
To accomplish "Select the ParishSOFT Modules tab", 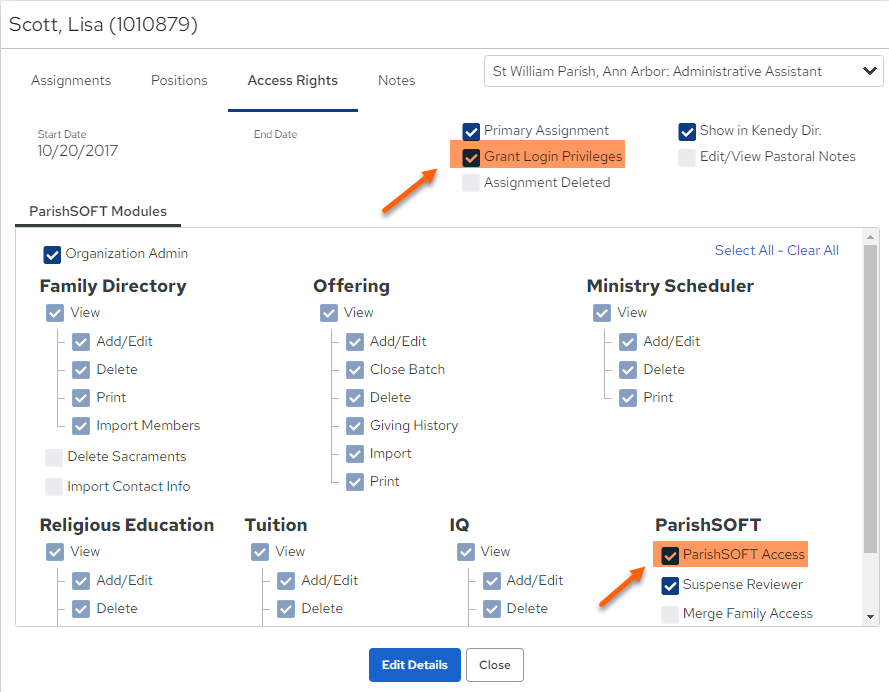I will click(x=98, y=211).
